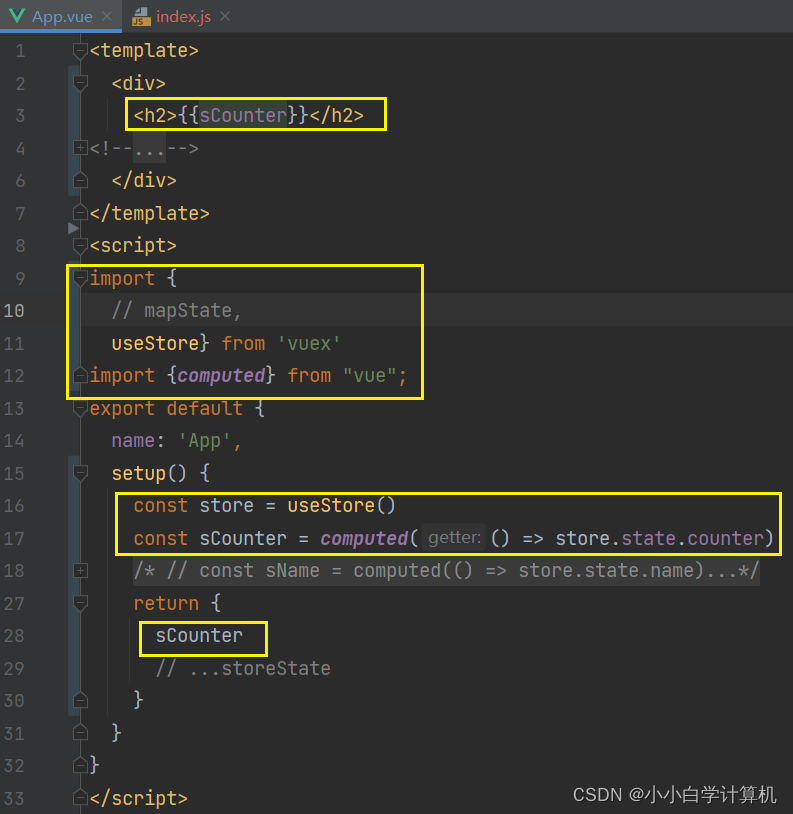Click the "vue" string literal on line 12
The width and height of the screenshot is (793, 814).
[x=369, y=375]
